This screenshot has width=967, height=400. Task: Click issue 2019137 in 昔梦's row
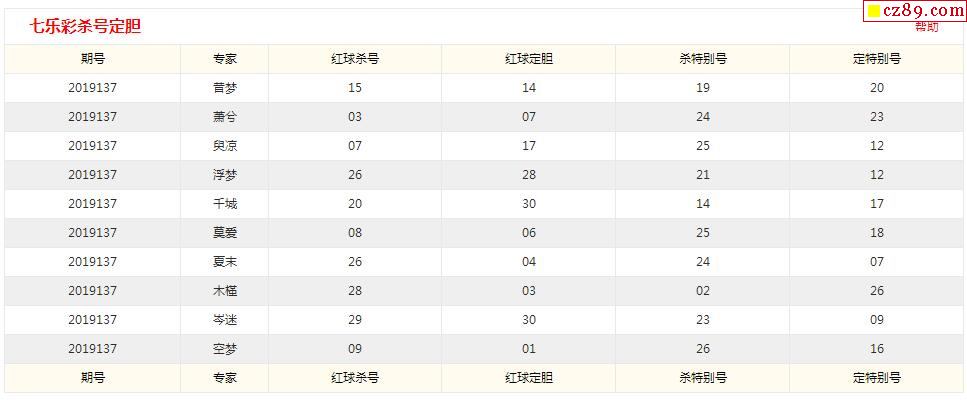93,88
